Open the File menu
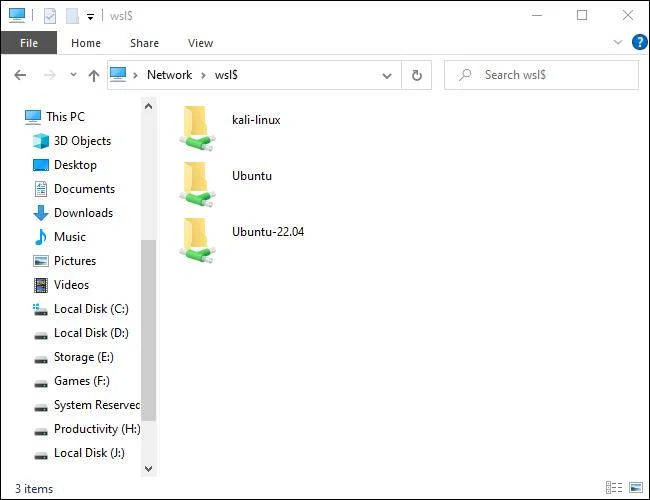 pos(29,43)
